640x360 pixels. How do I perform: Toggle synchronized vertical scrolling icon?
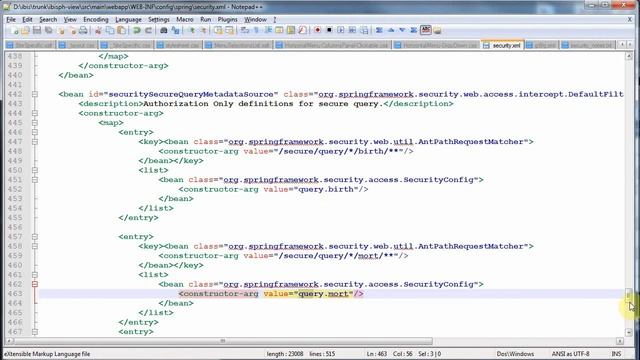(x=218, y=30)
